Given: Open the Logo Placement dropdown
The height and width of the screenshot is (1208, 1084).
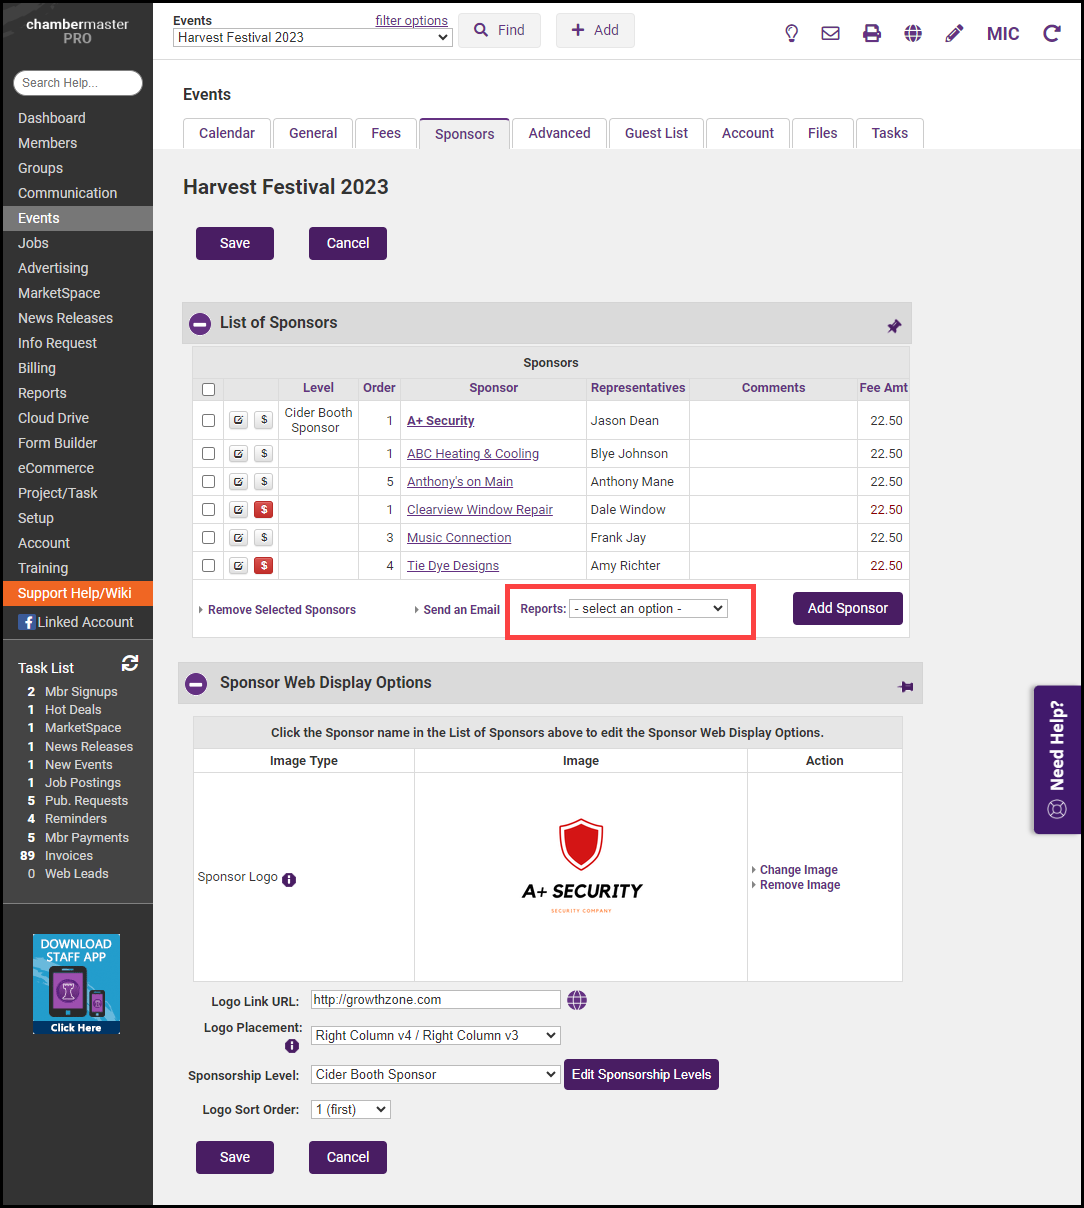Looking at the screenshot, I should pyautogui.click(x=435, y=1036).
